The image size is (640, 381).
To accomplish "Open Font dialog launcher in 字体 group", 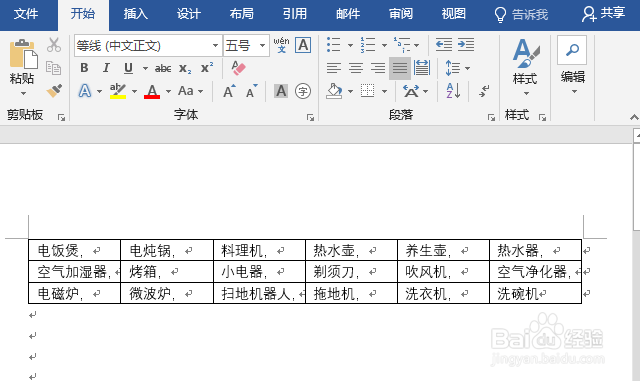I will click(310, 118).
